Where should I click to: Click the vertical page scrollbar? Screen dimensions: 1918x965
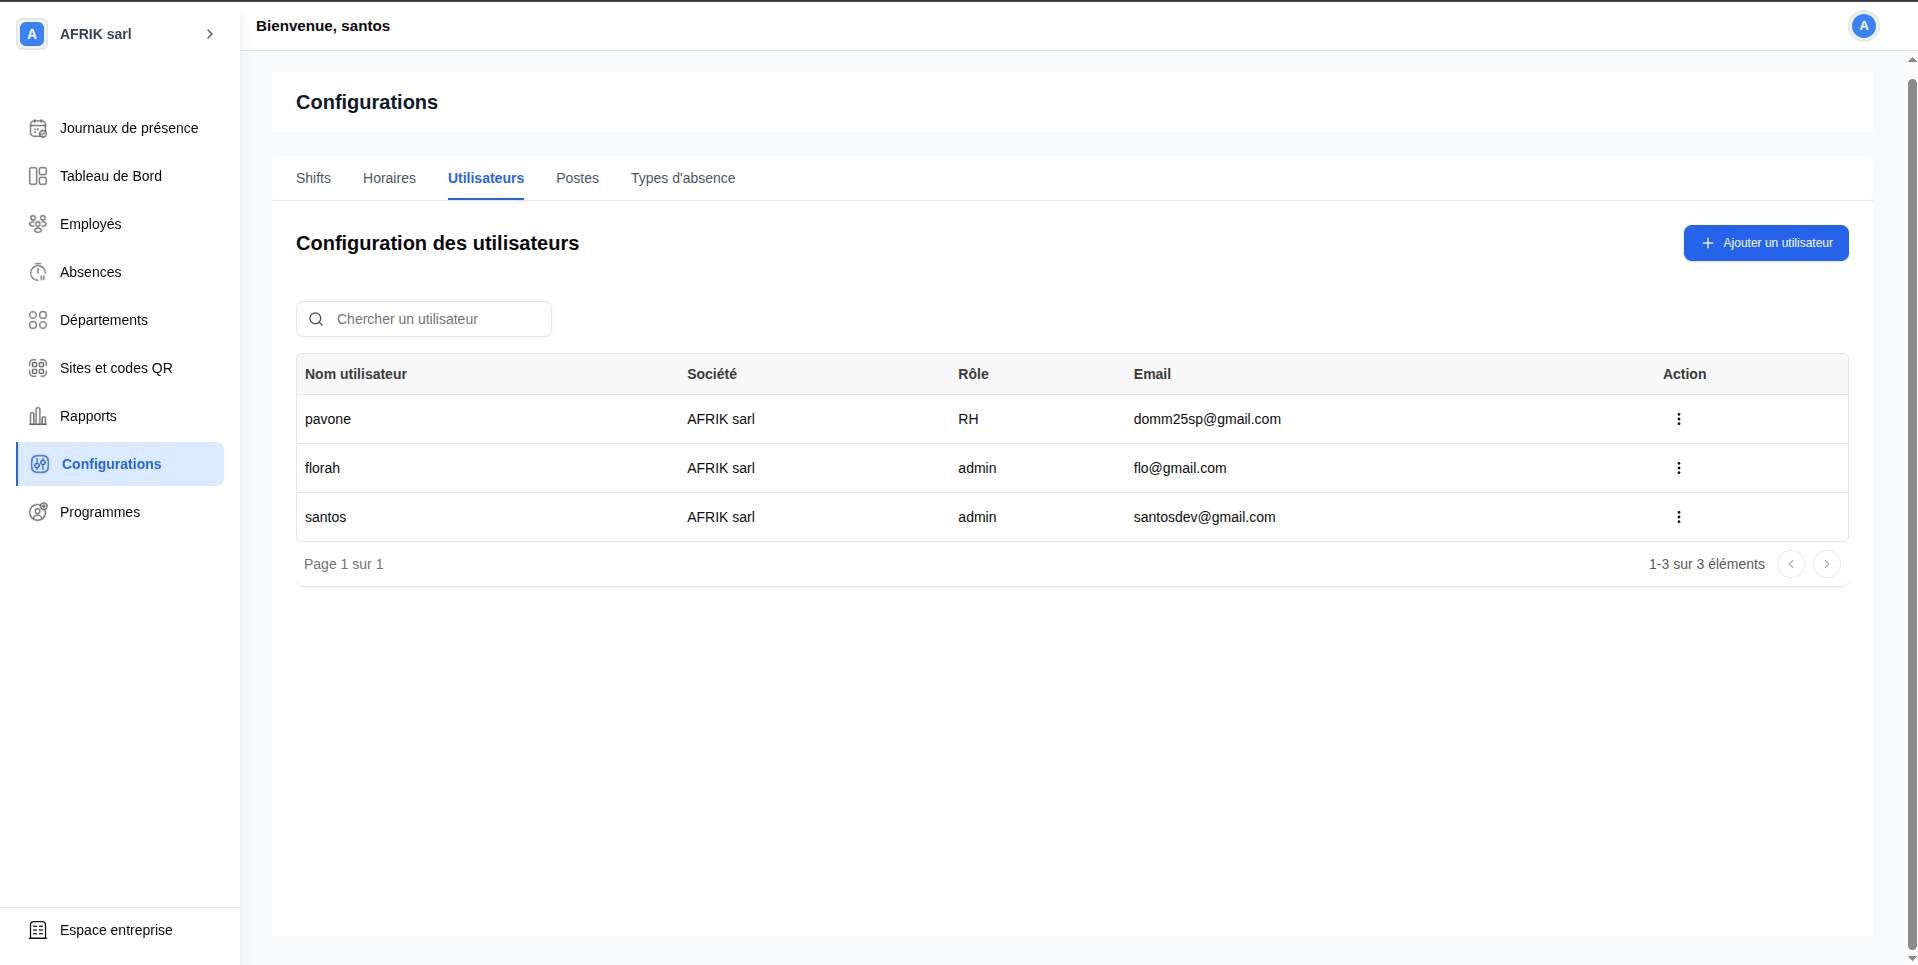click(1911, 500)
